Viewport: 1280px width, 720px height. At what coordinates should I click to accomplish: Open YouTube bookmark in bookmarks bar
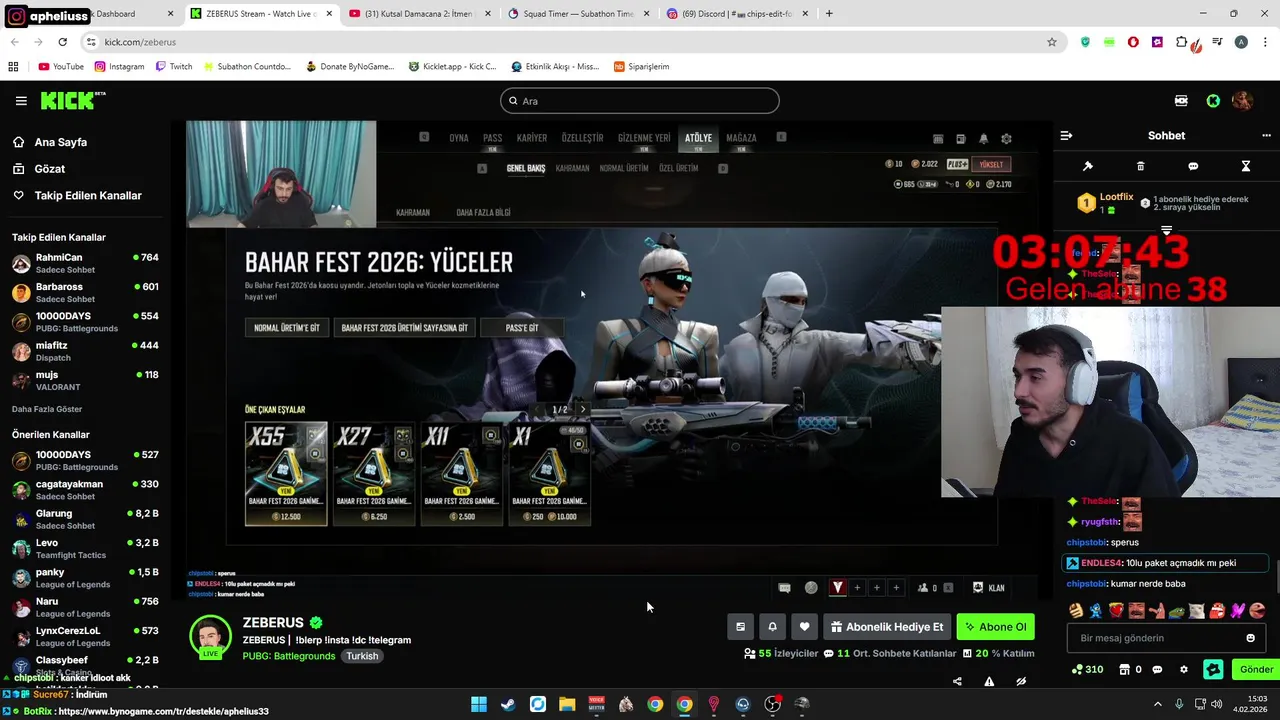tap(61, 67)
